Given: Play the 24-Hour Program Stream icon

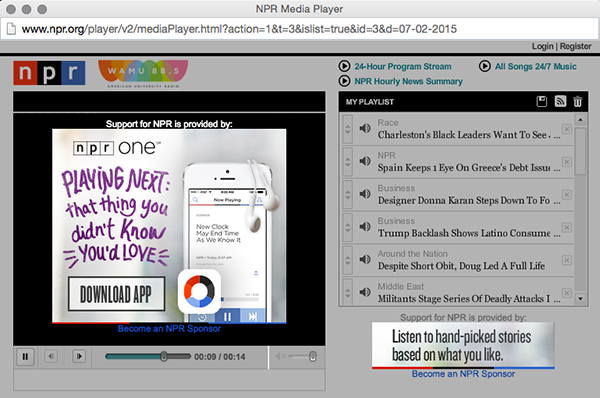Looking at the screenshot, I should tap(344, 66).
